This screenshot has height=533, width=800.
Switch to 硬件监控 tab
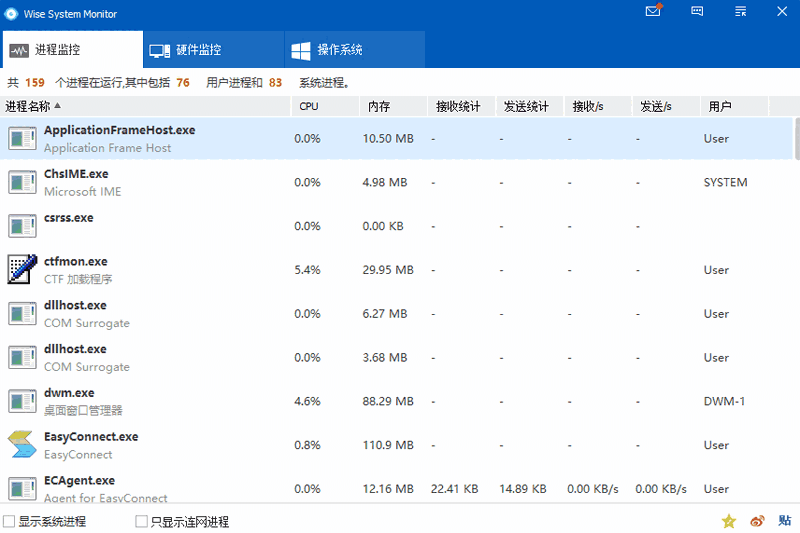click(186, 49)
